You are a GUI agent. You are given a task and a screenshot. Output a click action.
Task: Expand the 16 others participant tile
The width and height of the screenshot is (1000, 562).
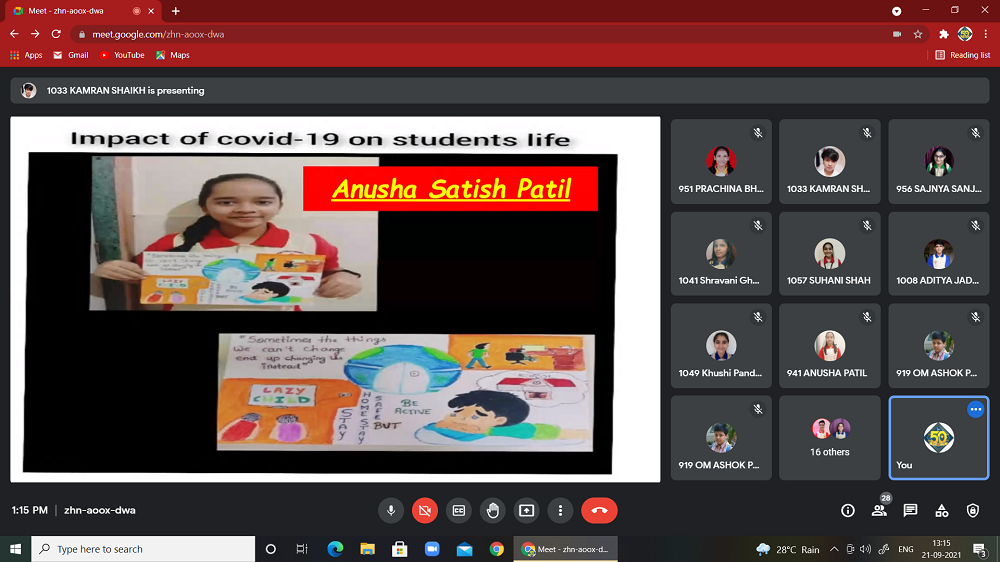829,437
